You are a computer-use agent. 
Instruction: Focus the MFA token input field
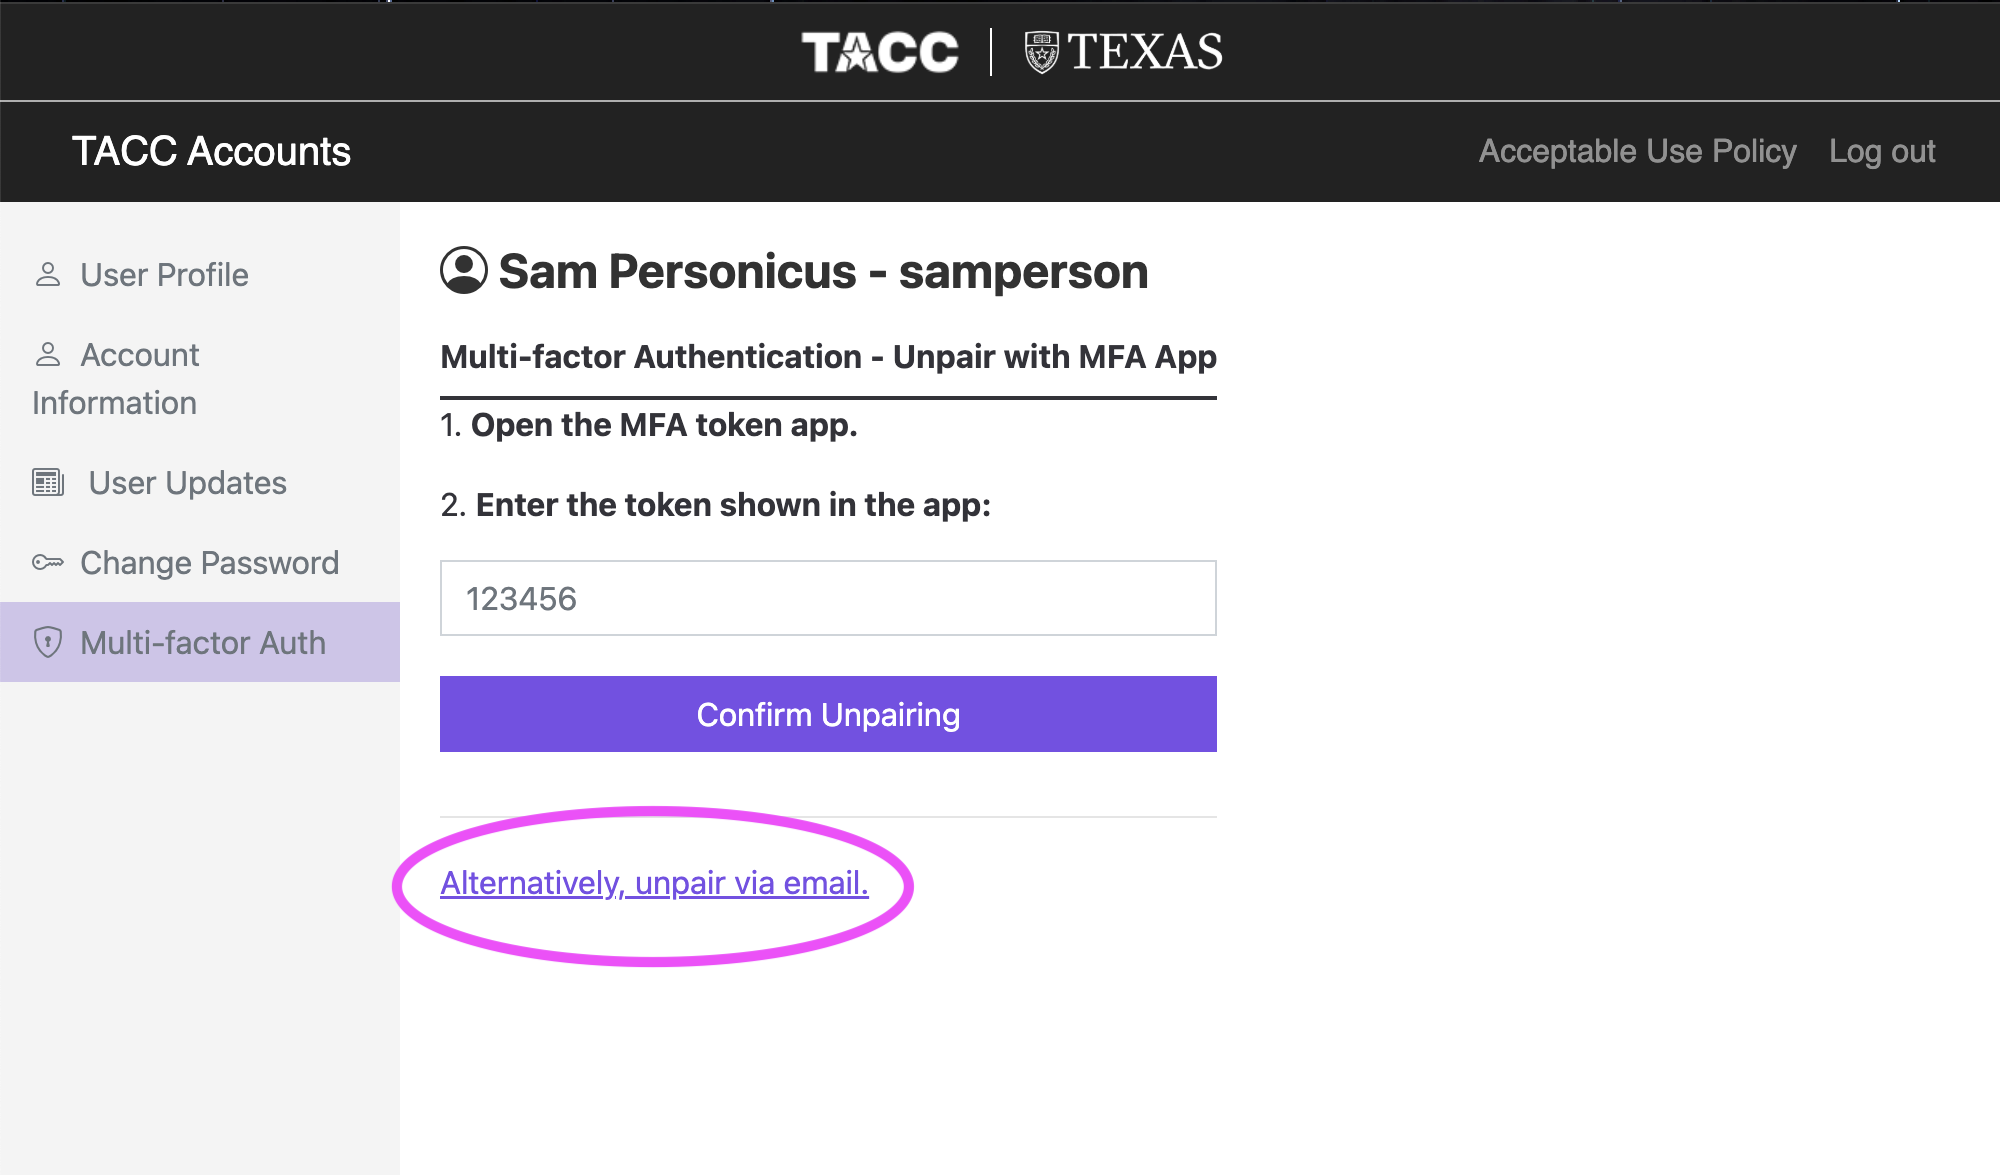click(x=828, y=598)
